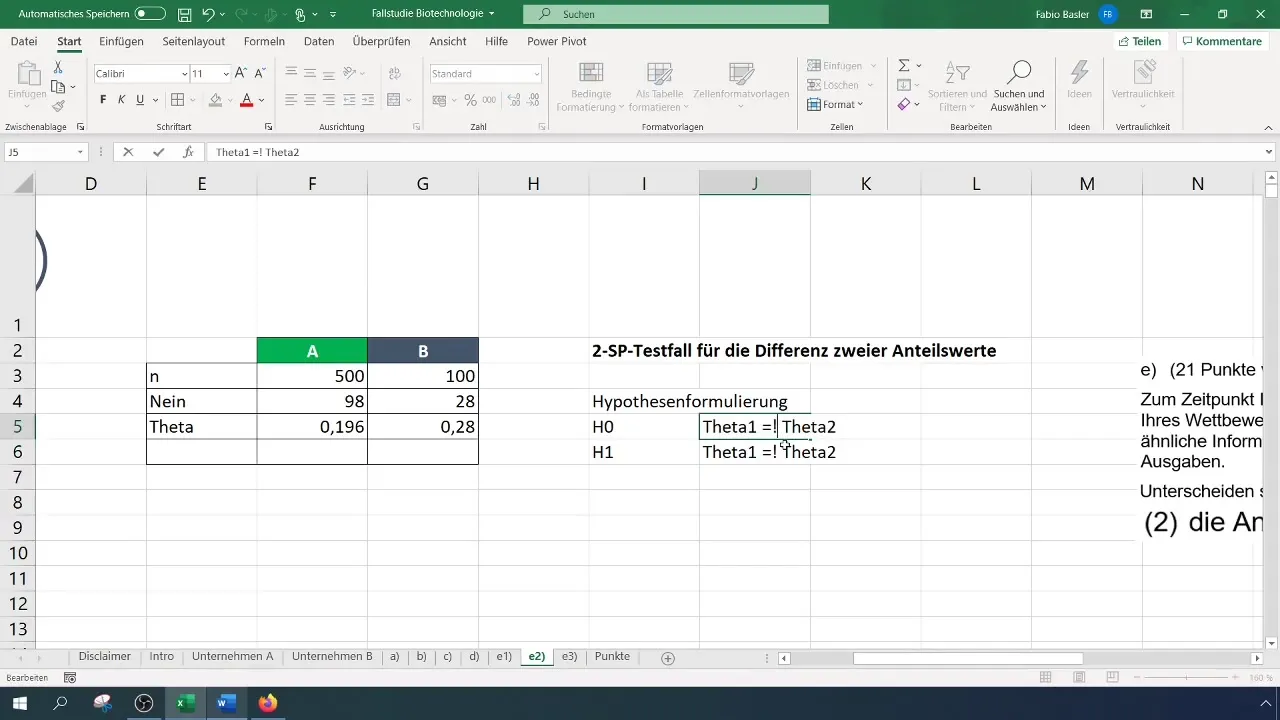Toggle italic formatting button K
The height and width of the screenshot is (720, 1280).
point(121,100)
